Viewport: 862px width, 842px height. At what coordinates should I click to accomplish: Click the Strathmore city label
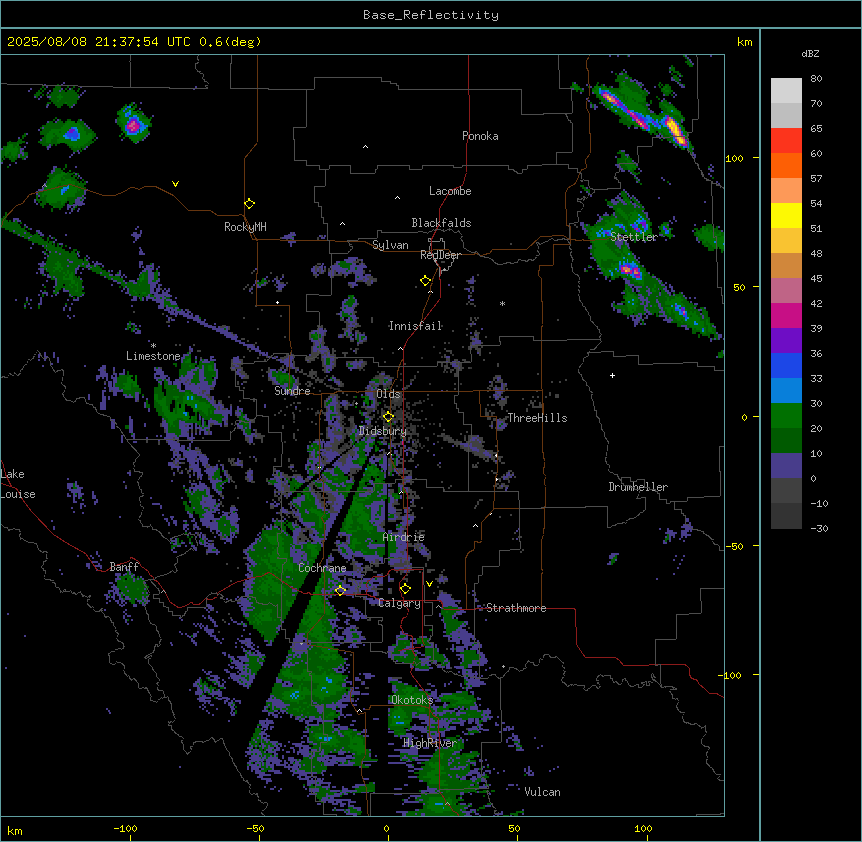click(x=516, y=608)
